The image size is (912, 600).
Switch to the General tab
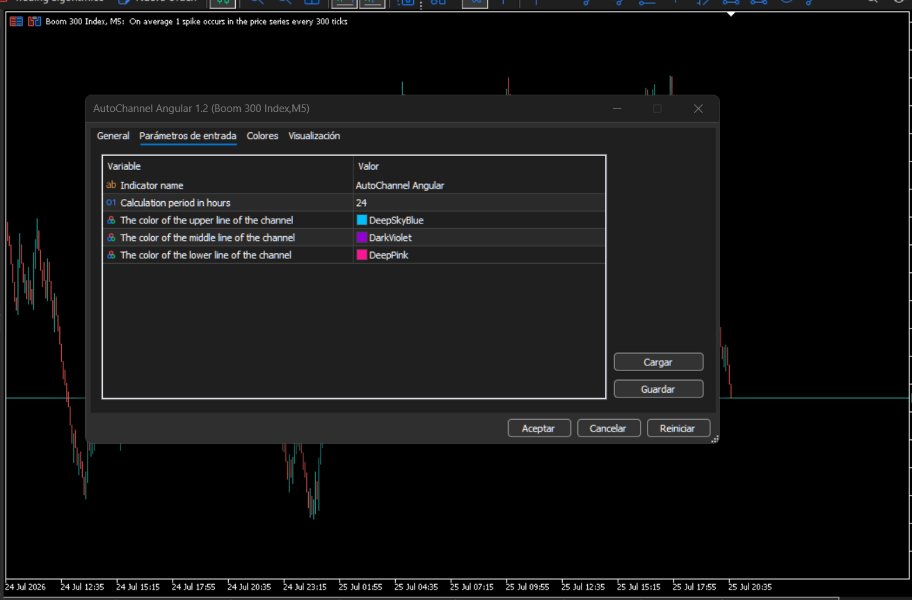pyautogui.click(x=113, y=135)
